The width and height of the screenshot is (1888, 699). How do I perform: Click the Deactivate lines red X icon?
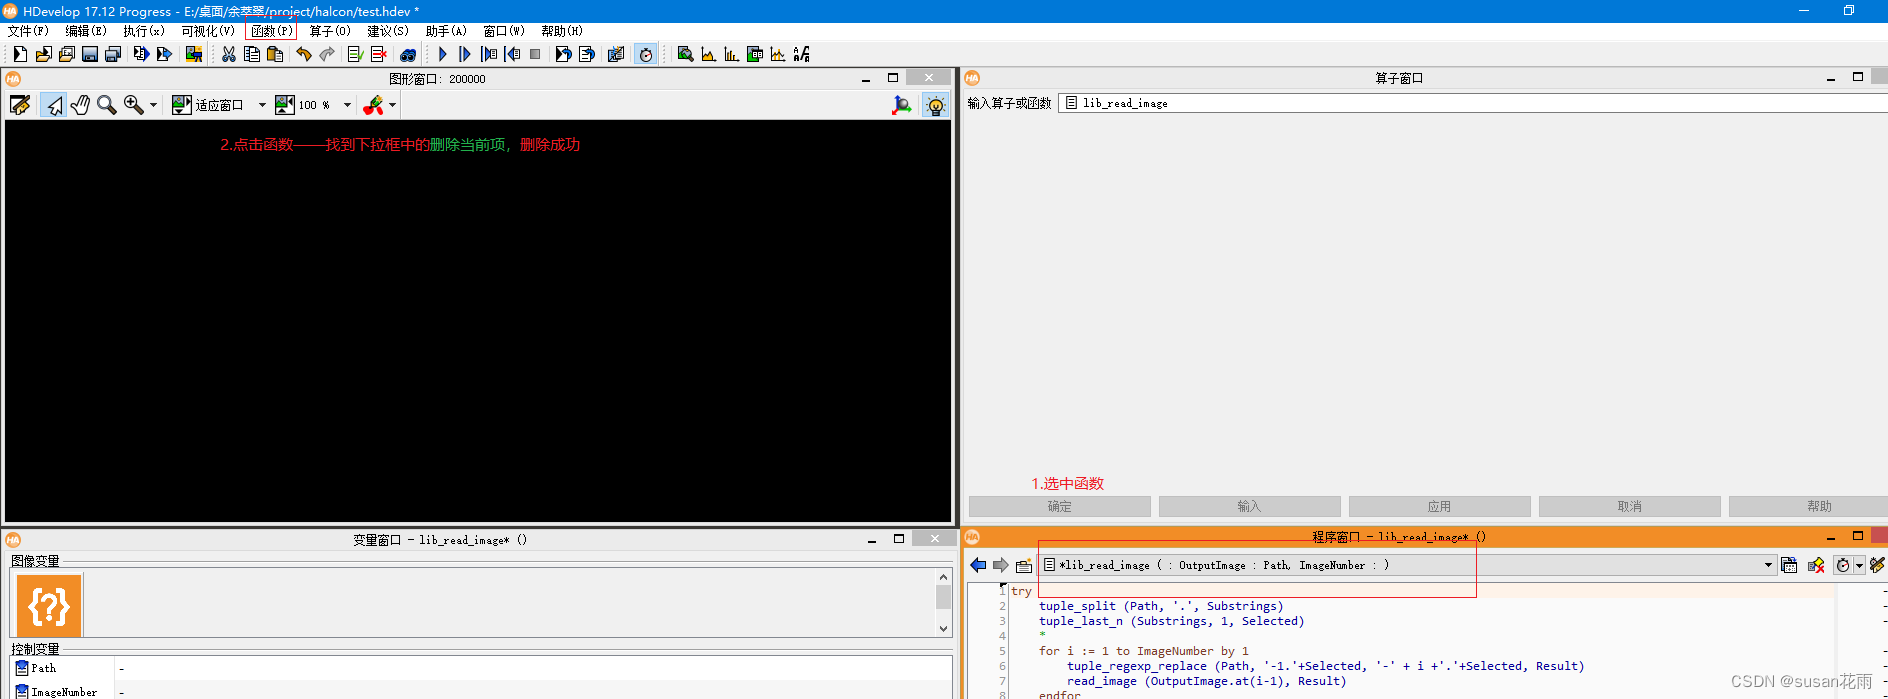pos(379,54)
